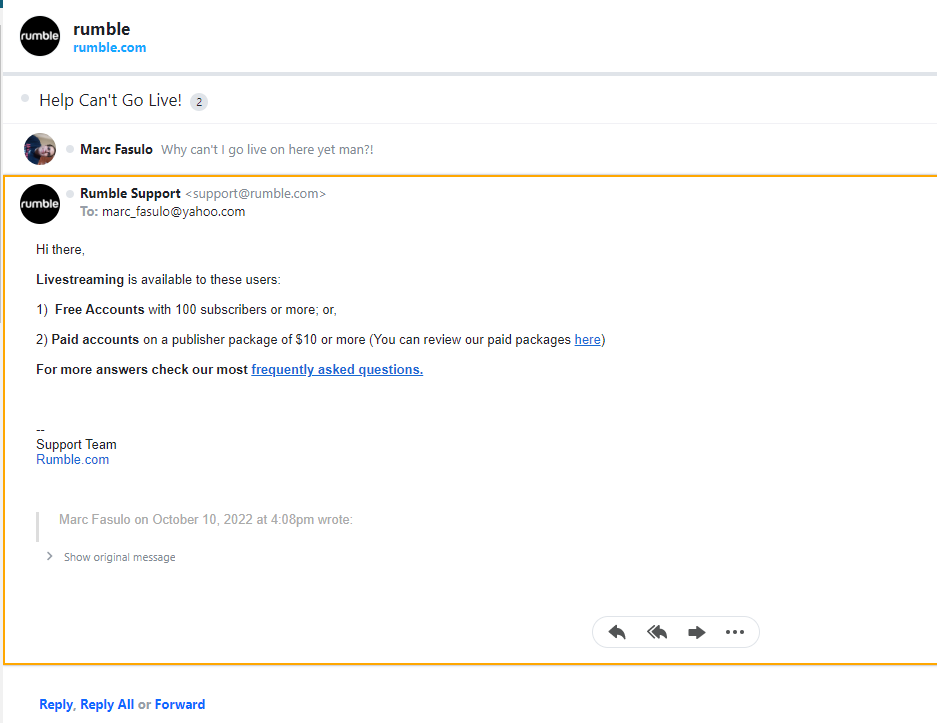This screenshot has height=723, width=937.
Task: Click Rumble Support sender avatar
Action: (40, 204)
